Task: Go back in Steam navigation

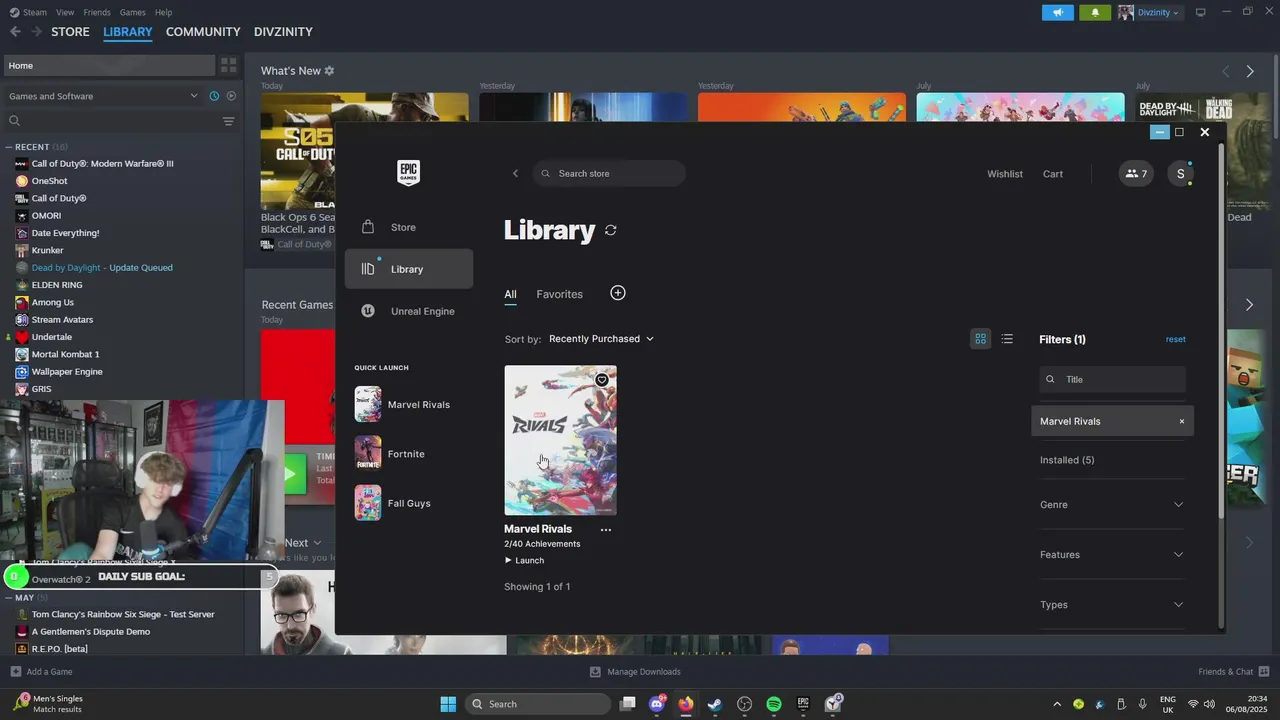Action: 15,32
